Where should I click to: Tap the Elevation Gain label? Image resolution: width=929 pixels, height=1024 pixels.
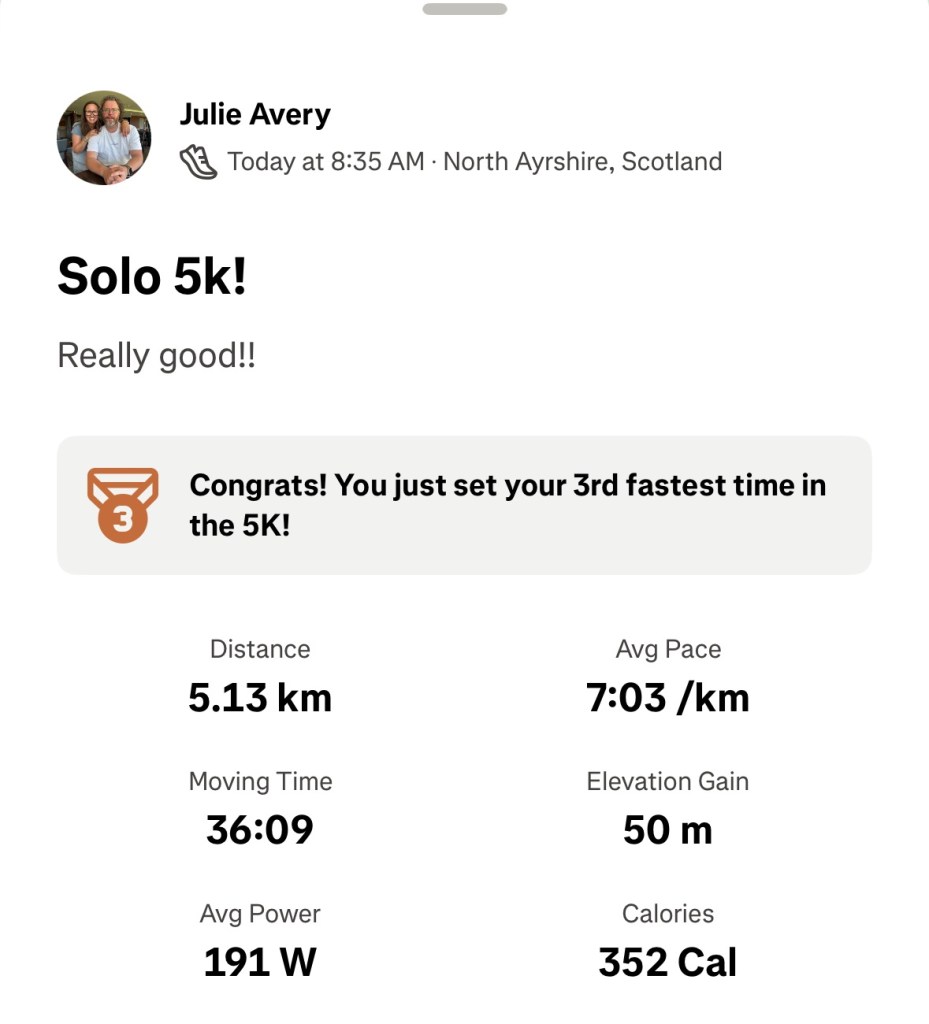(x=668, y=781)
